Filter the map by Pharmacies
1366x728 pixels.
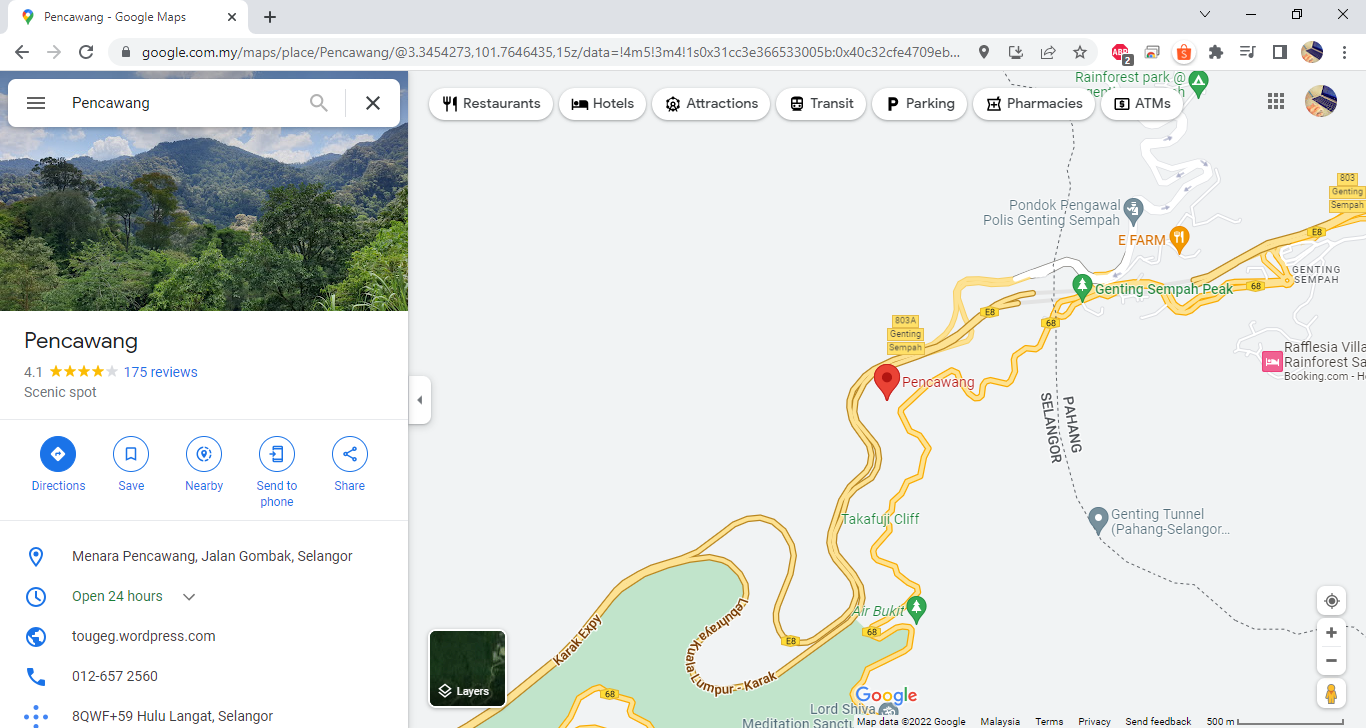1034,104
